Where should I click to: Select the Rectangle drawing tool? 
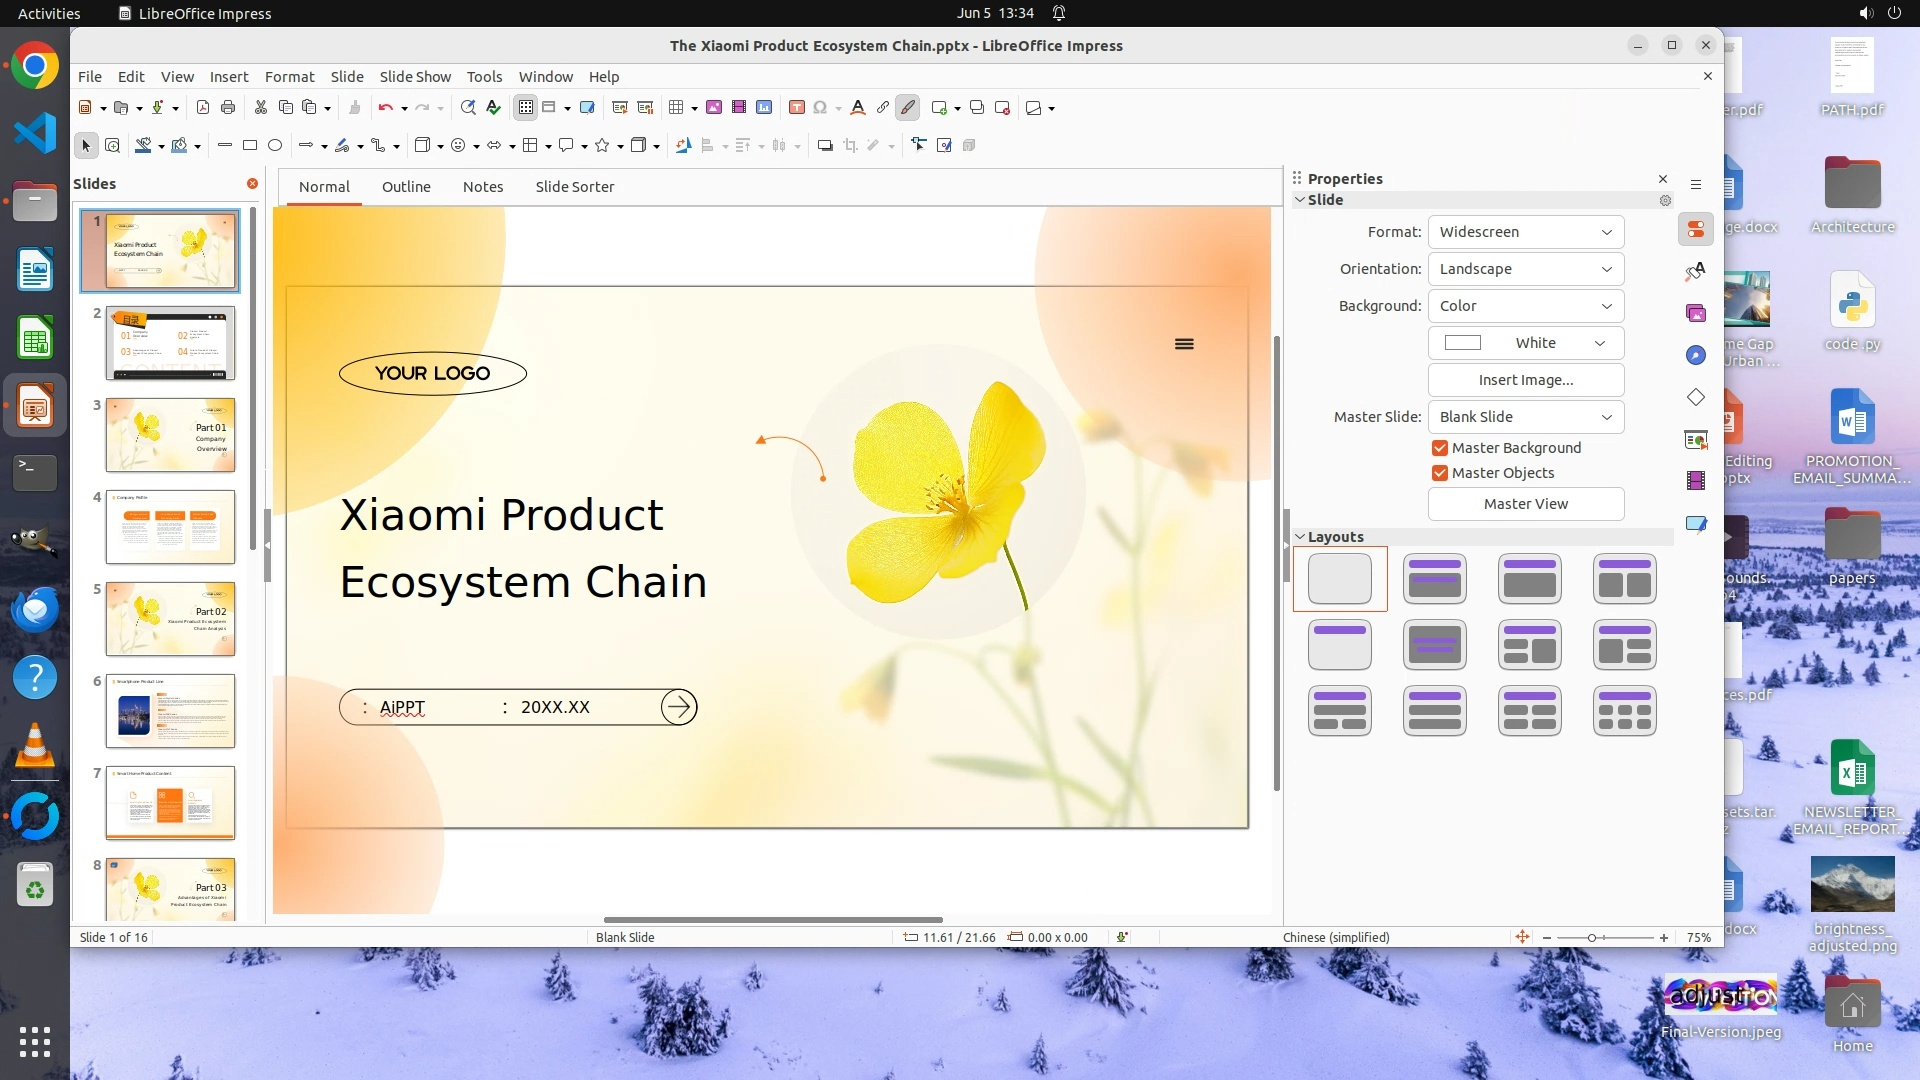pyautogui.click(x=250, y=146)
